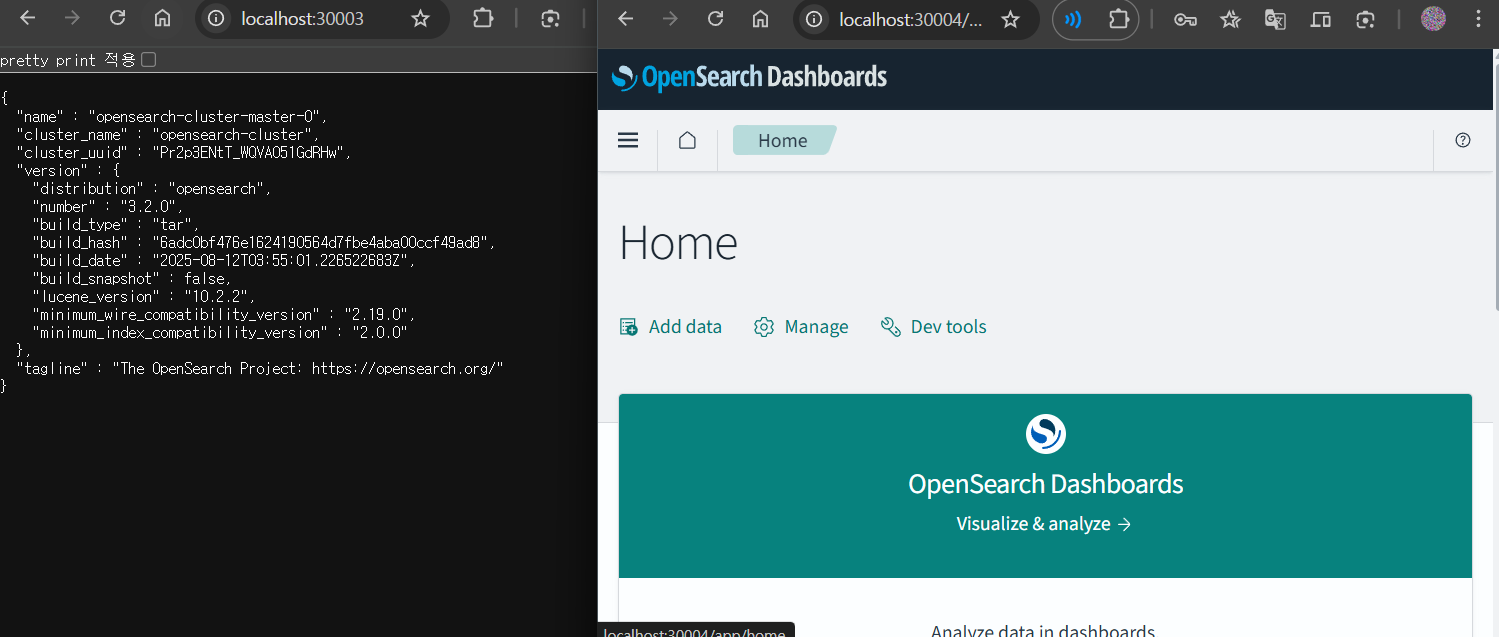Click the OpenSearch Dashboards logo

click(749, 77)
